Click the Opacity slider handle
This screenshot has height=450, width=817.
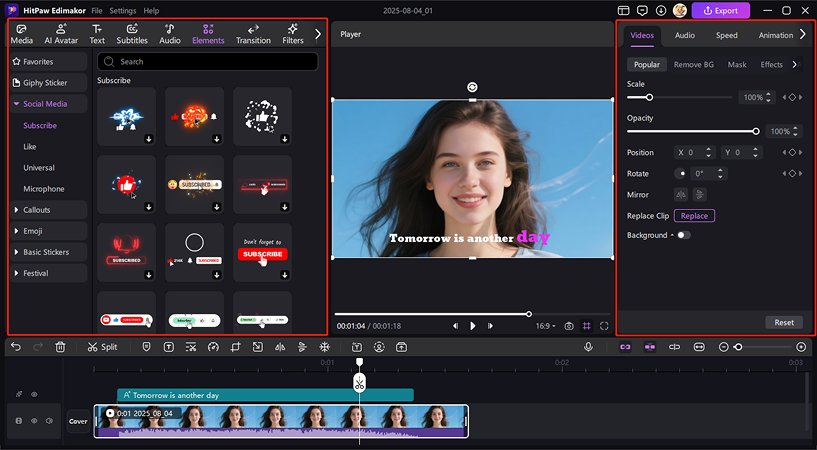(756, 131)
